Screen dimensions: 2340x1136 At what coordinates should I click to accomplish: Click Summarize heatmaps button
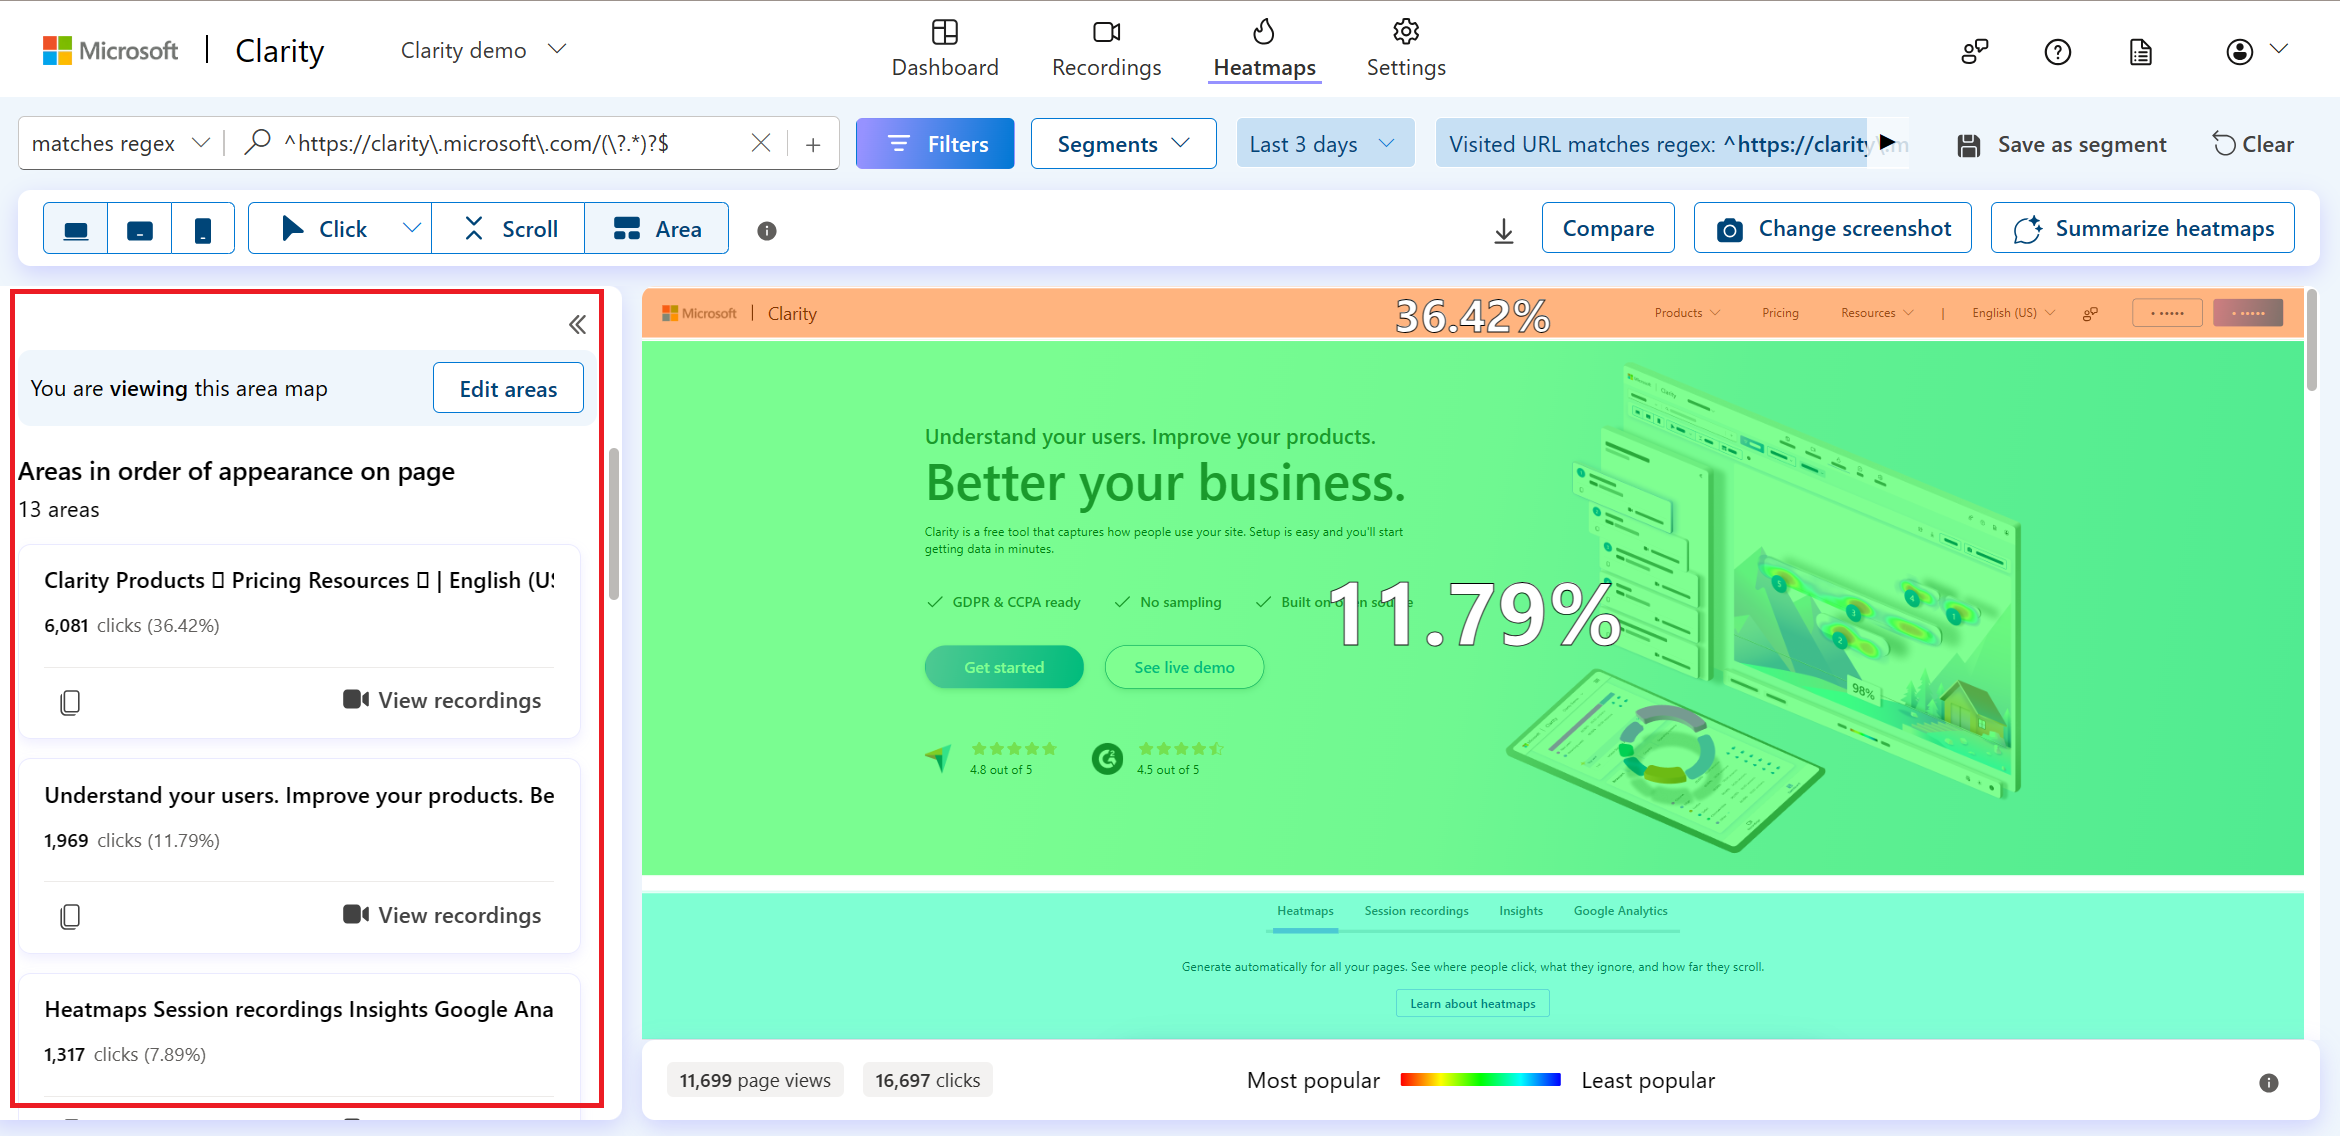click(2143, 228)
